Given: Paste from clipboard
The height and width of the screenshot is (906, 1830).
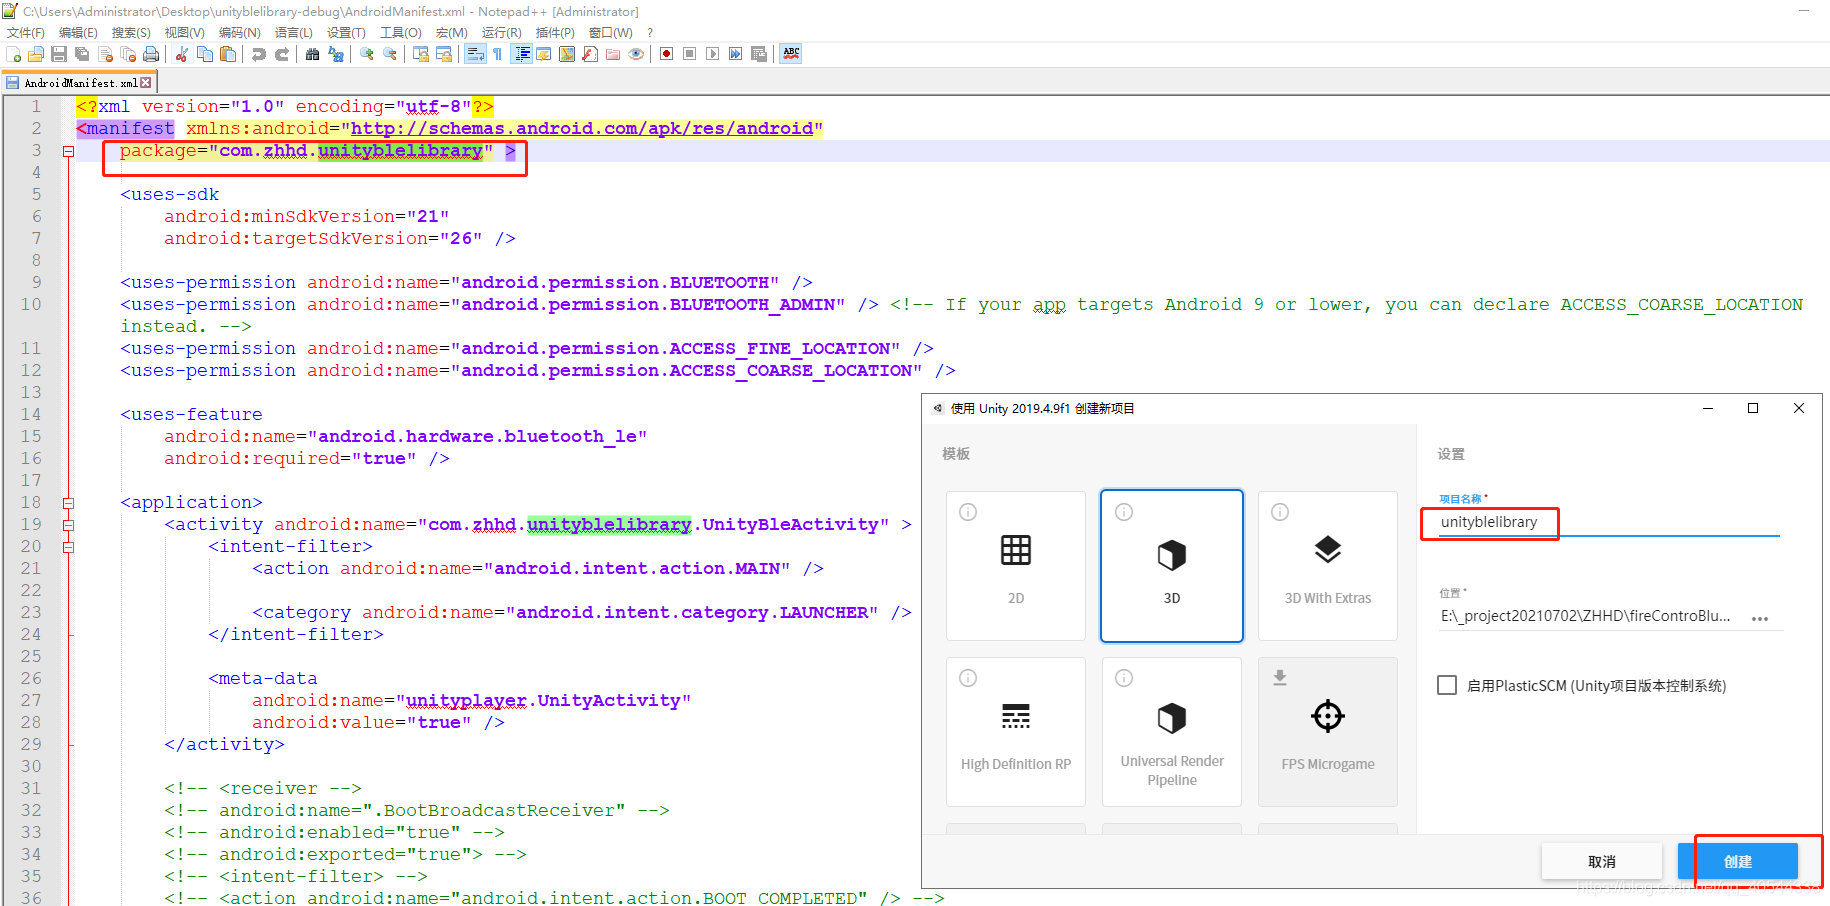Looking at the screenshot, I should [x=227, y=53].
